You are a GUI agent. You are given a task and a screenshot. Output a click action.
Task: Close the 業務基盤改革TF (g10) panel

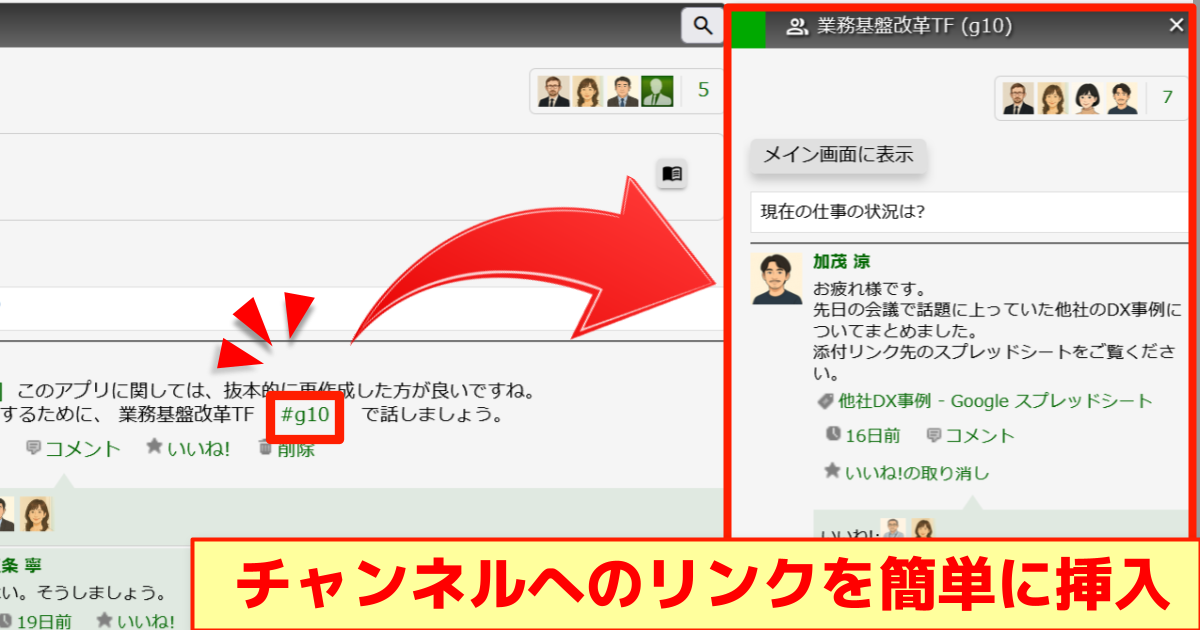1176,26
